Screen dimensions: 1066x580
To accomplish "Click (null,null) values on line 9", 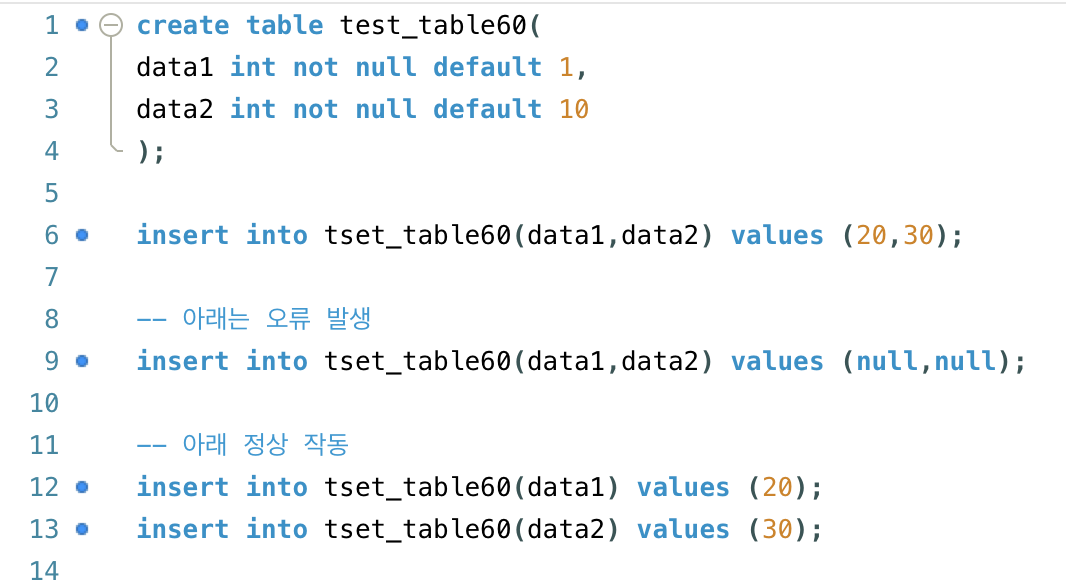I will tap(927, 361).
